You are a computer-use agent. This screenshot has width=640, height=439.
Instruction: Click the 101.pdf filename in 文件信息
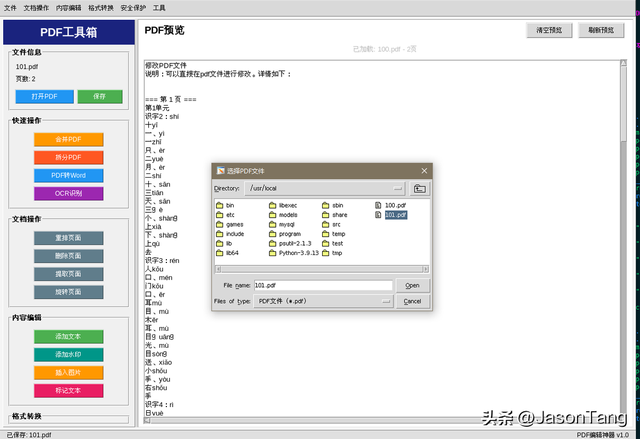[27, 67]
